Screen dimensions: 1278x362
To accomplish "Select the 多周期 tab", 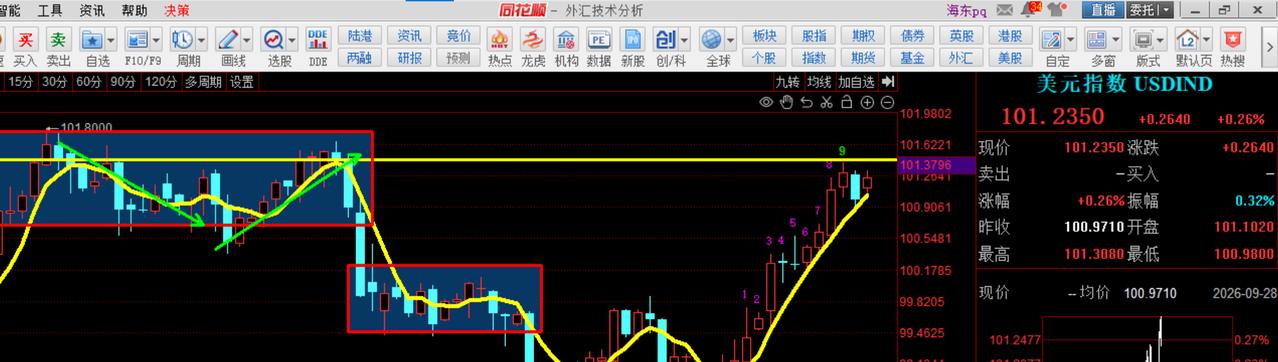I will [x=204, y=82].
